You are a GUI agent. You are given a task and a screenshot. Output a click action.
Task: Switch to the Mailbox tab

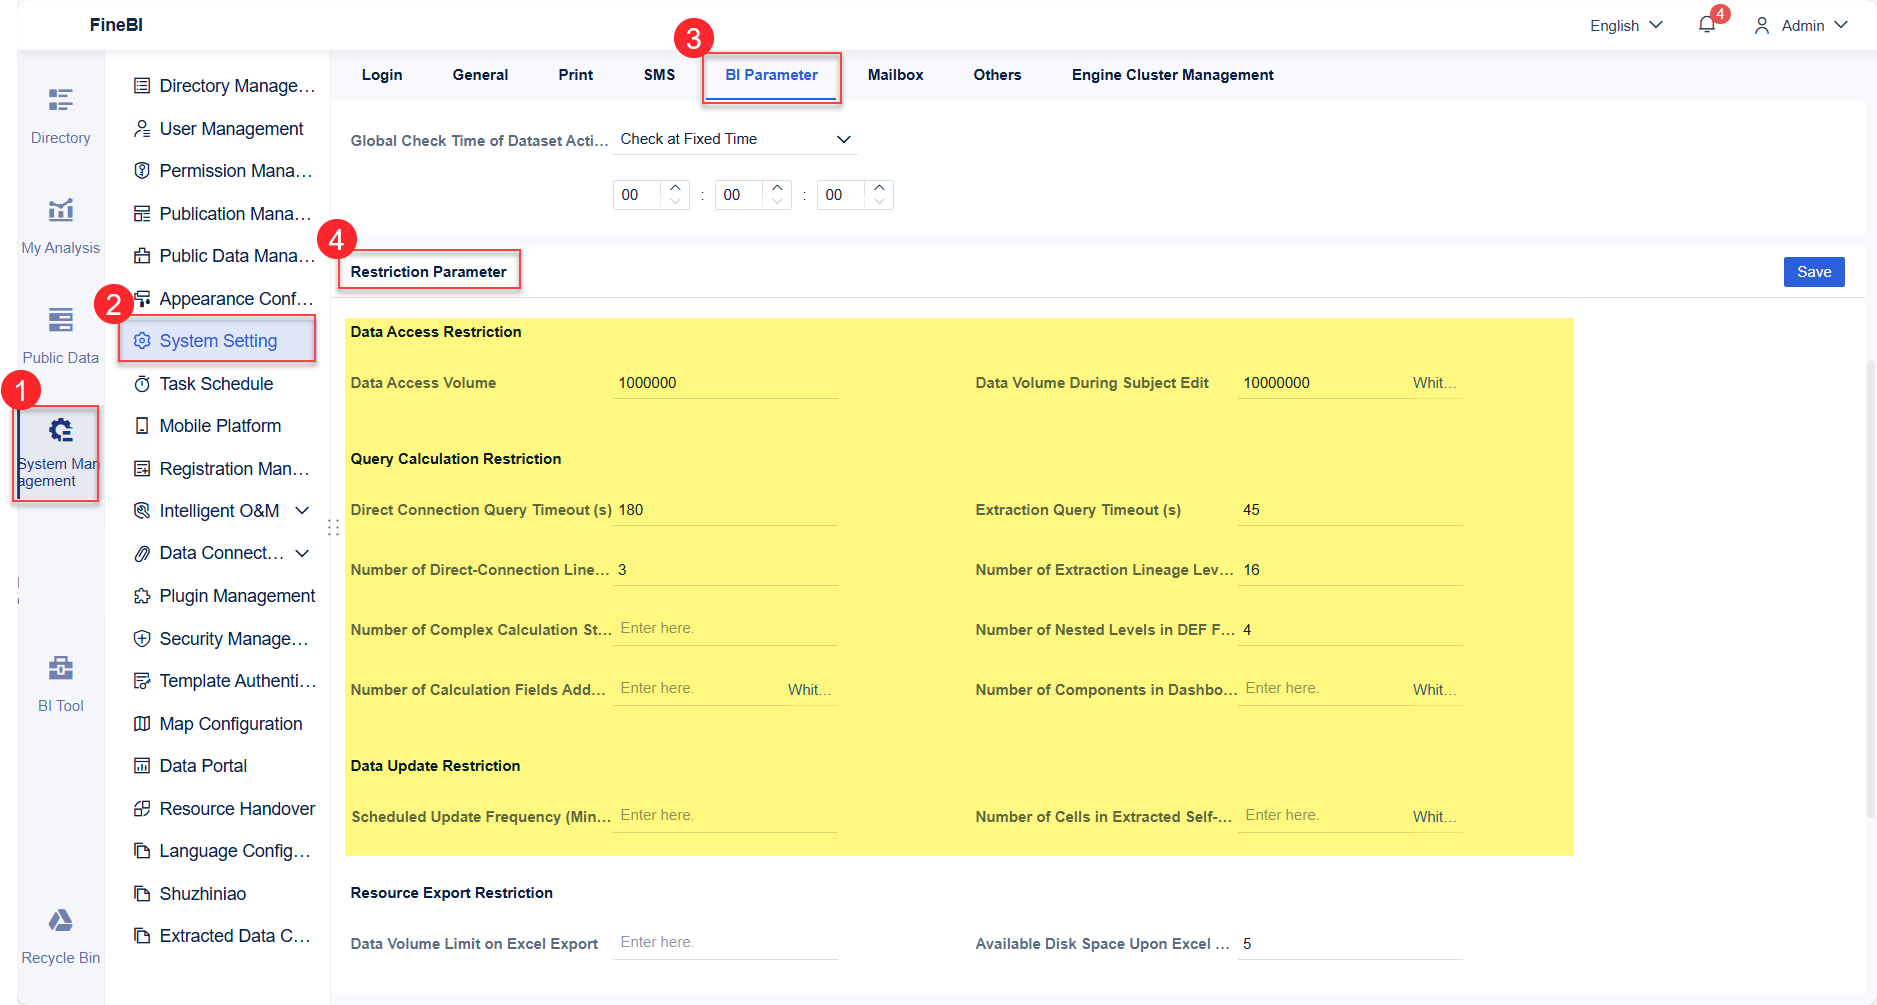[x=895, y=75]
